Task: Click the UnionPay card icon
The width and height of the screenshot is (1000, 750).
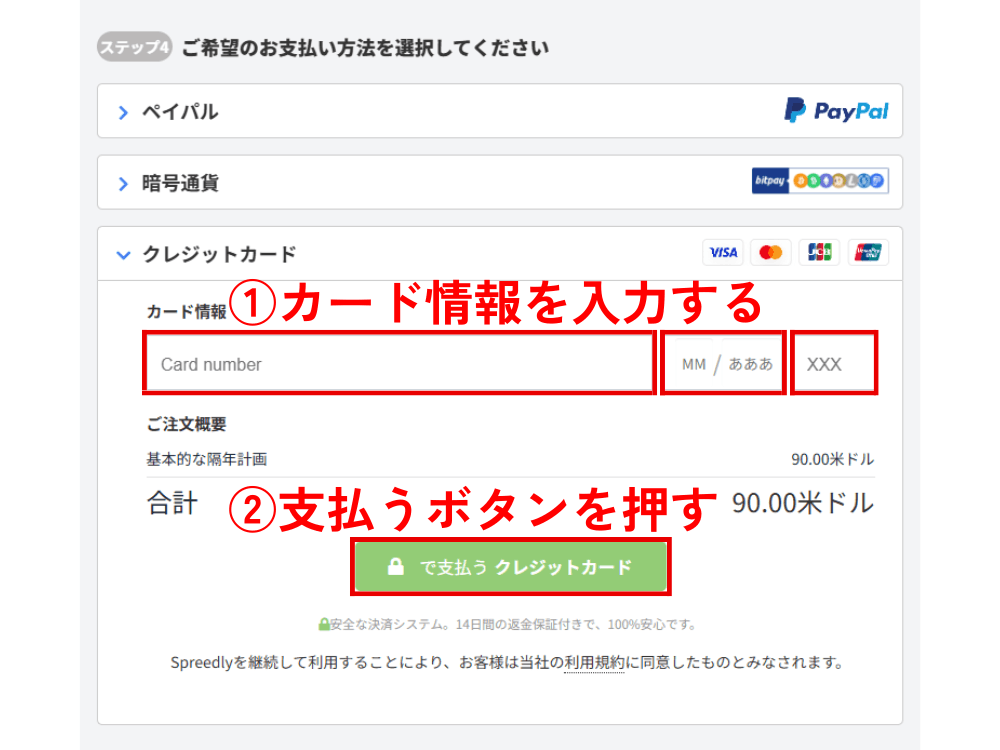Action: pos(868,253)
